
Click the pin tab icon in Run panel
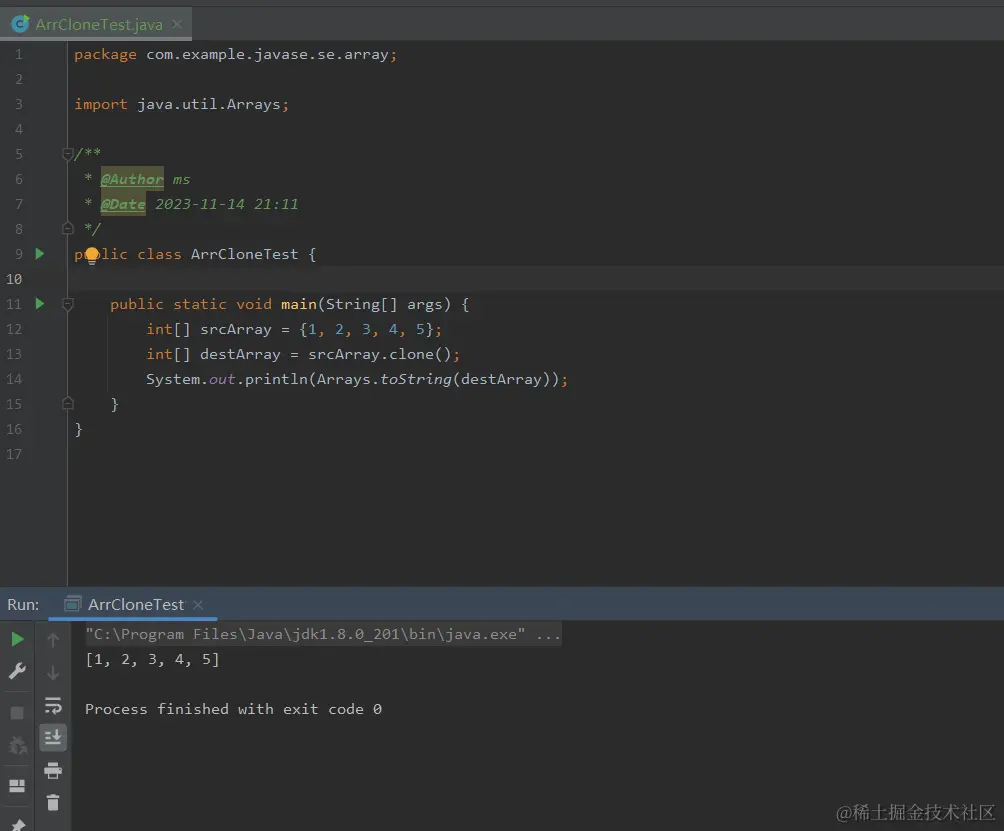(17, 825)
